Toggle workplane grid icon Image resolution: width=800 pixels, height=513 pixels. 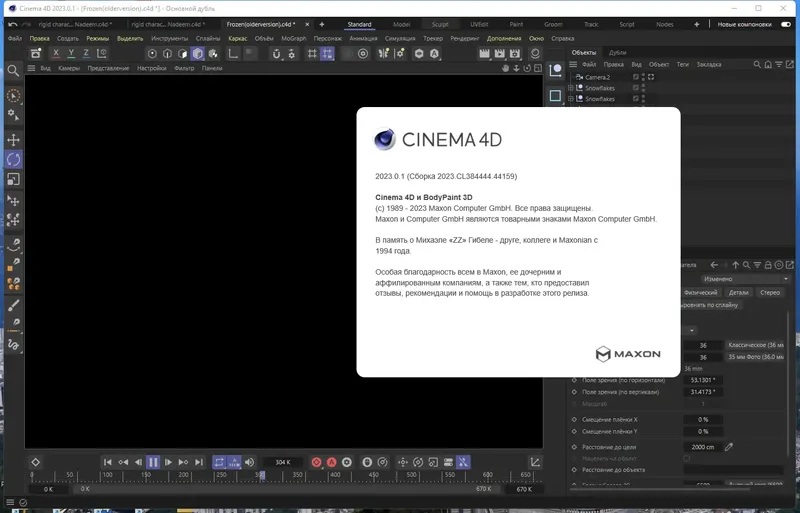tap(312, 54)
